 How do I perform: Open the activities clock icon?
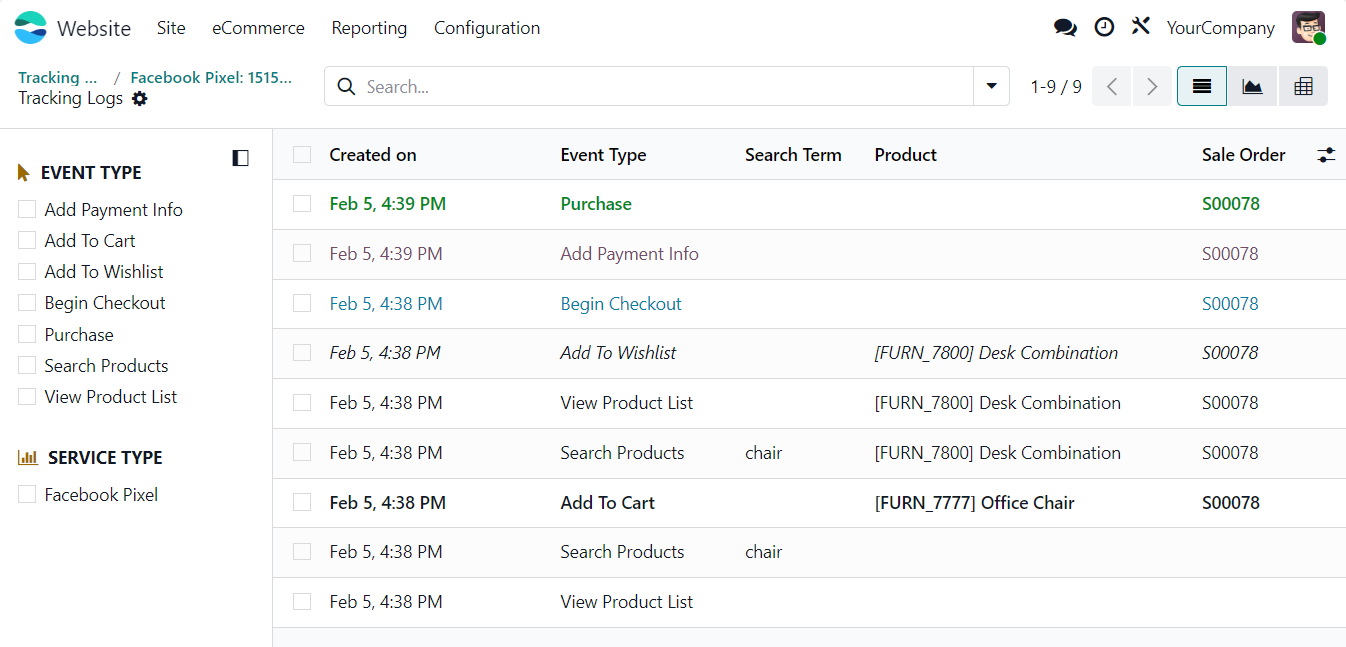(1104, 28)
